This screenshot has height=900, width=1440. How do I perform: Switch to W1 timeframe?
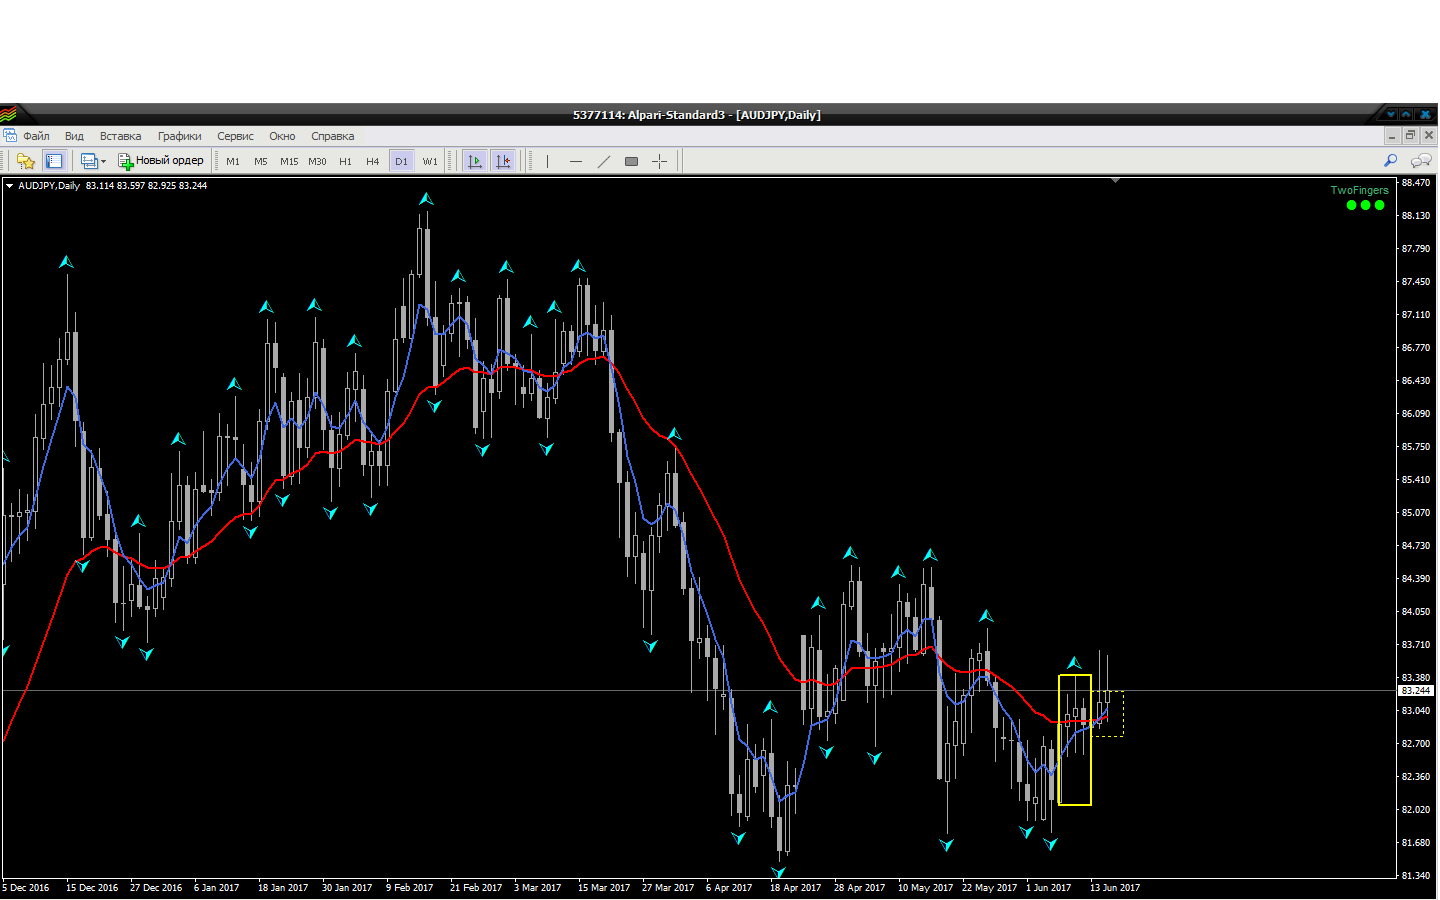pos(430,161)
